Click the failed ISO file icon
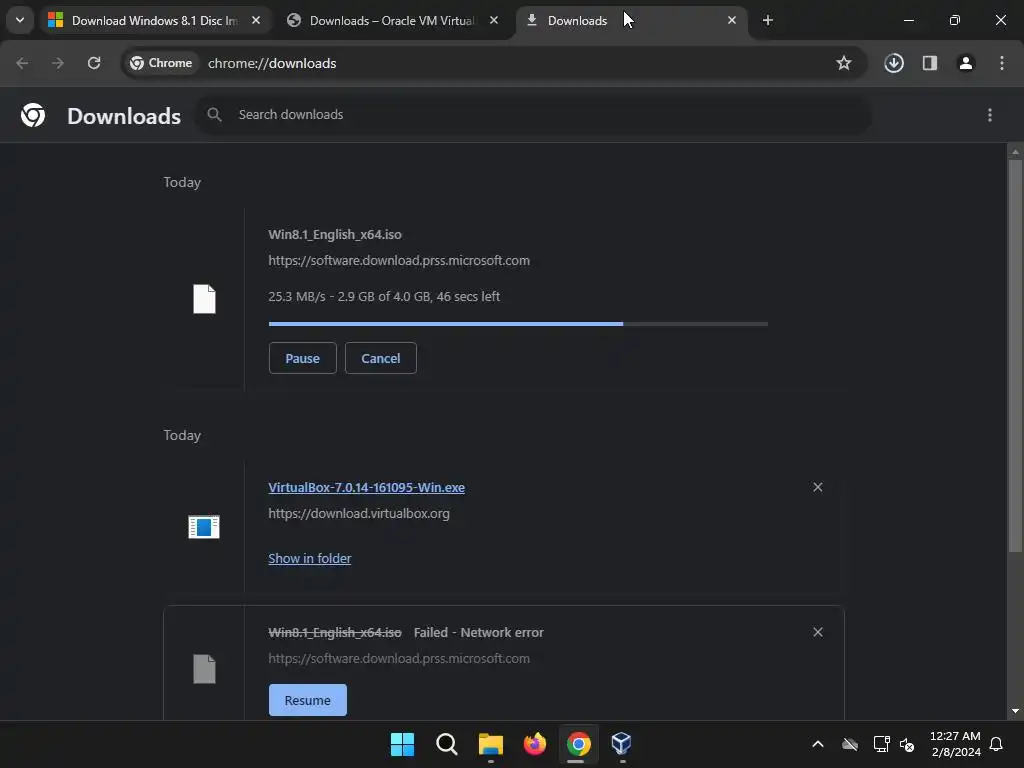The width and height of the screenshot is (1024, 768). 204,669
